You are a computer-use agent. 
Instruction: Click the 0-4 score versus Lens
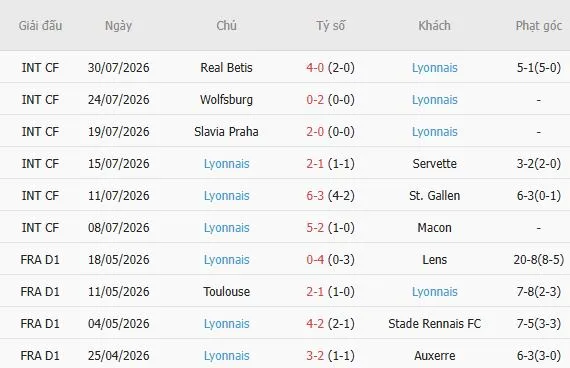click(x=315, y=260)
